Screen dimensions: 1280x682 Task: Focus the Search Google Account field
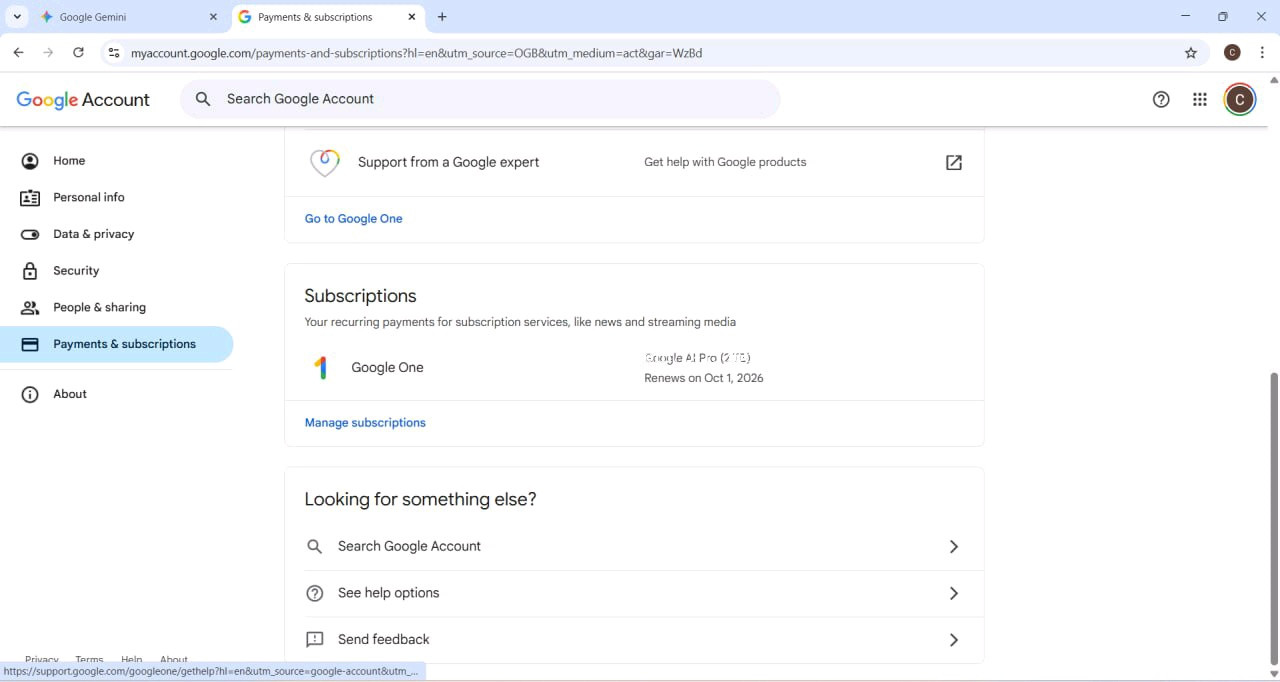tap(480, 99)
